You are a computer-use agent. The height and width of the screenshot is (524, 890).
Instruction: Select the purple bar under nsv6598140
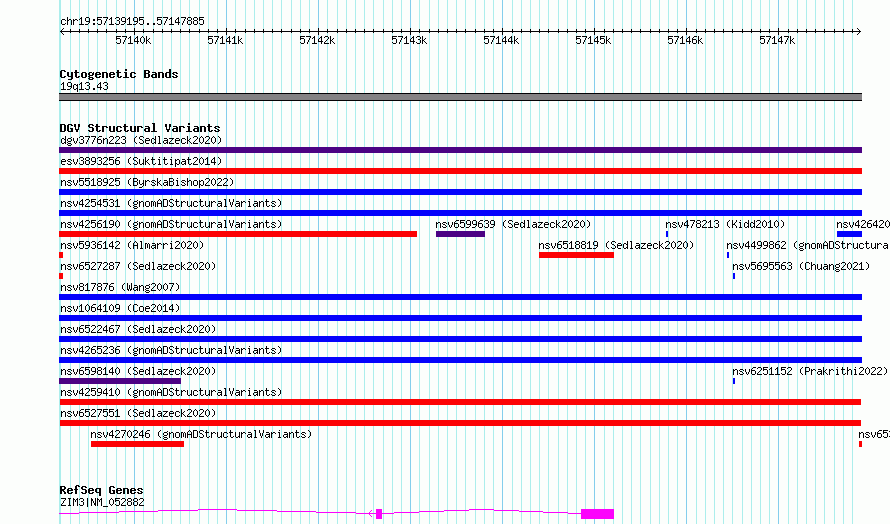coord(120,381)
